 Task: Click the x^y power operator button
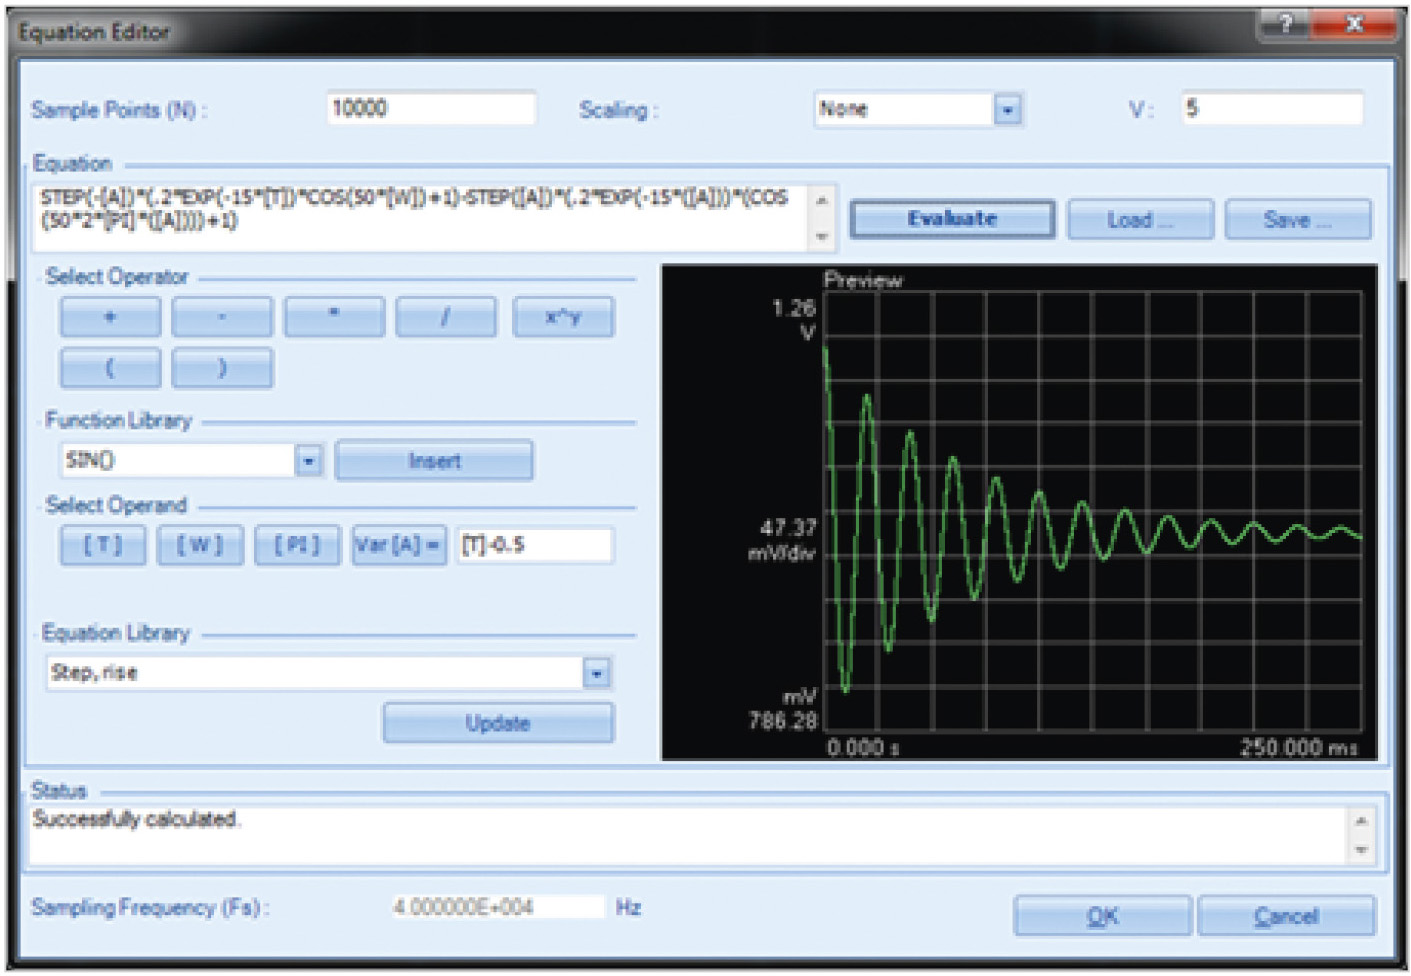tap(563, 317)
